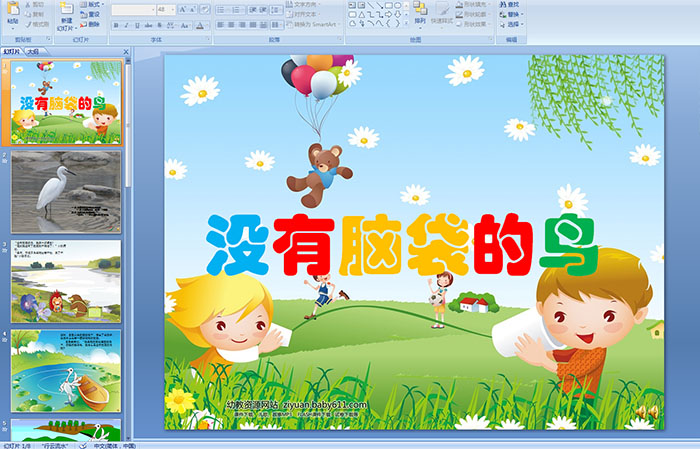Click the font color icon
Image resolution: width=700 pixels, height=449 pixels.
pyautogui.click(x=200, y=25)
